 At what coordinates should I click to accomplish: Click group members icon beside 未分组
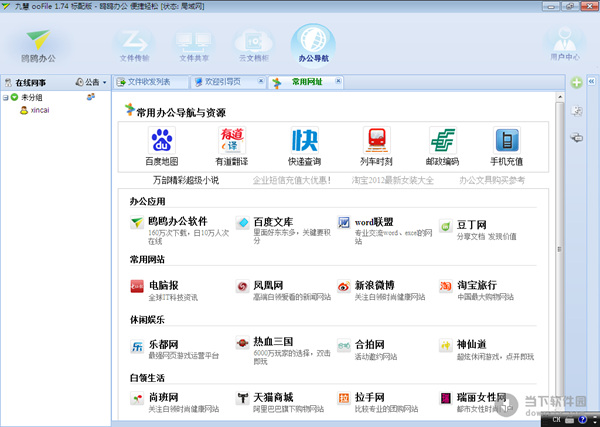[91, 97]
